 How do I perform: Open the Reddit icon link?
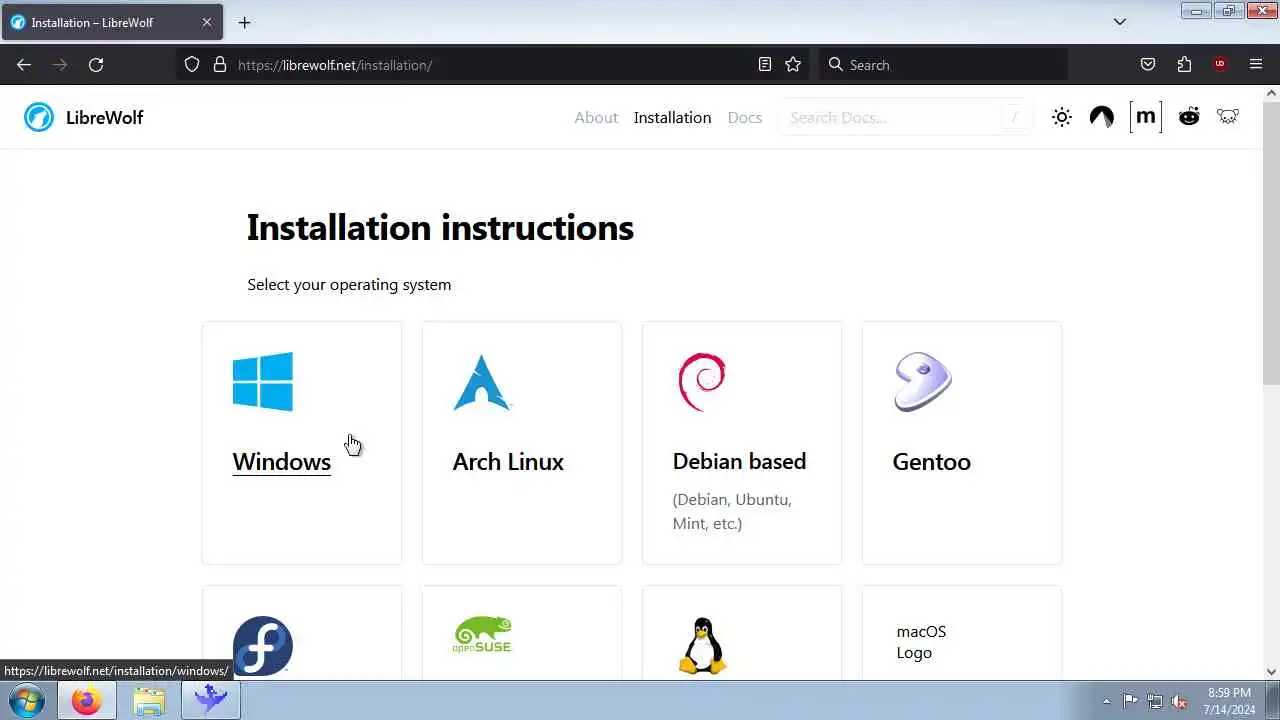(1189, 117)
